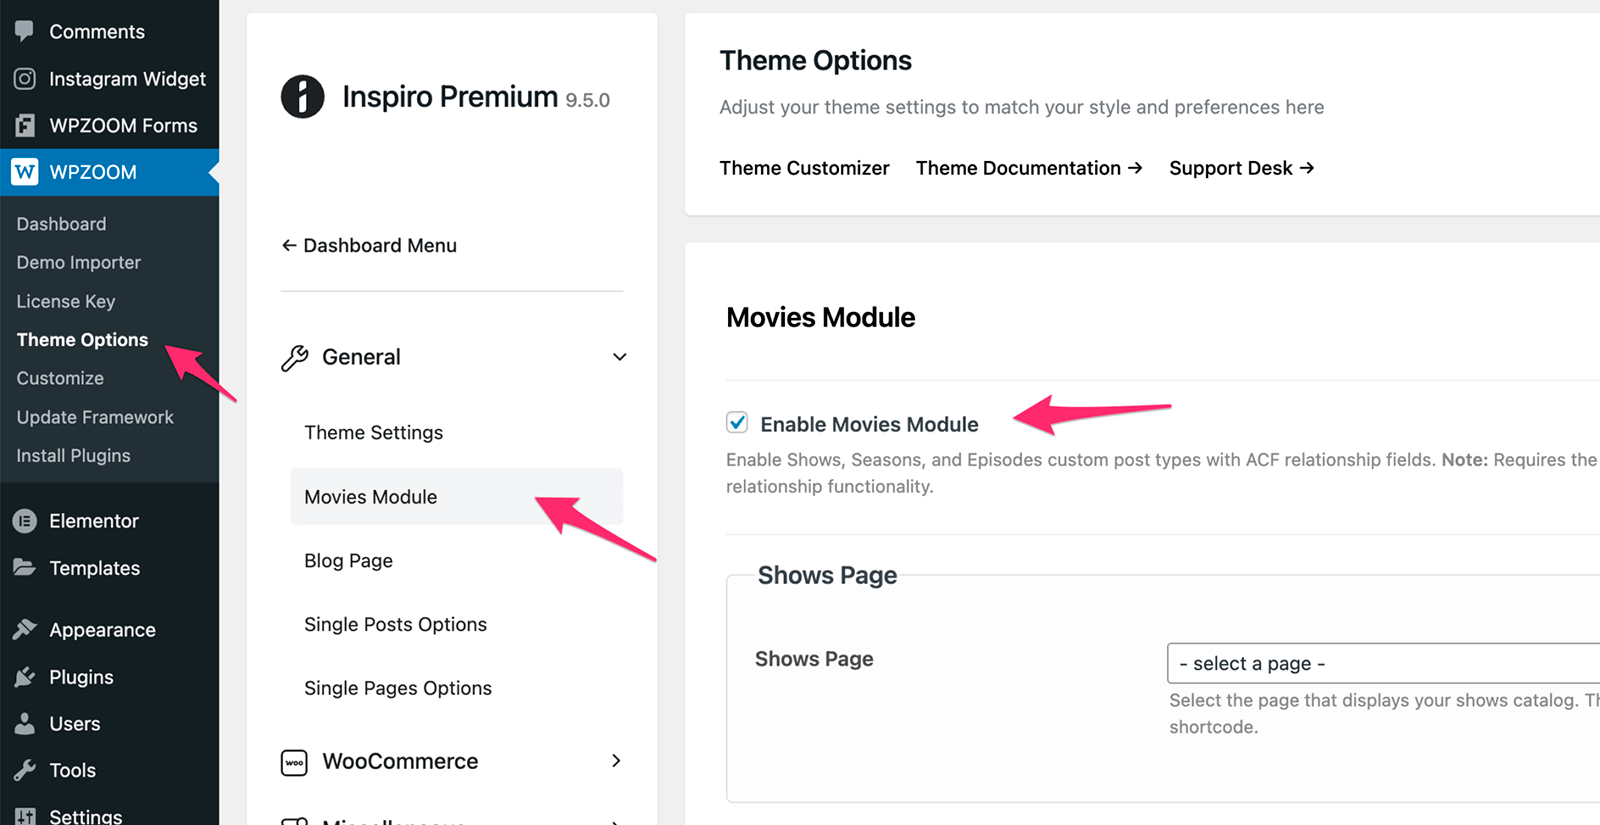The image size is (1600, 825).
Task: Open Install Plugins submenu
Action: (x=73, y=455)
